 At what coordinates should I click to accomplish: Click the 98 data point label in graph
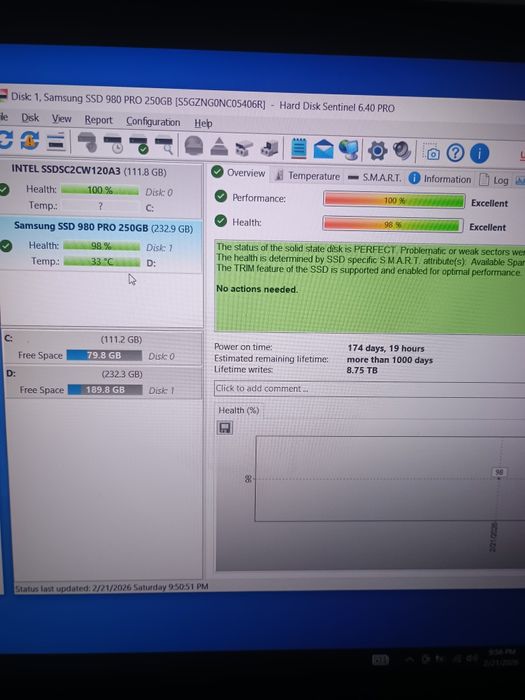[500, 472]
